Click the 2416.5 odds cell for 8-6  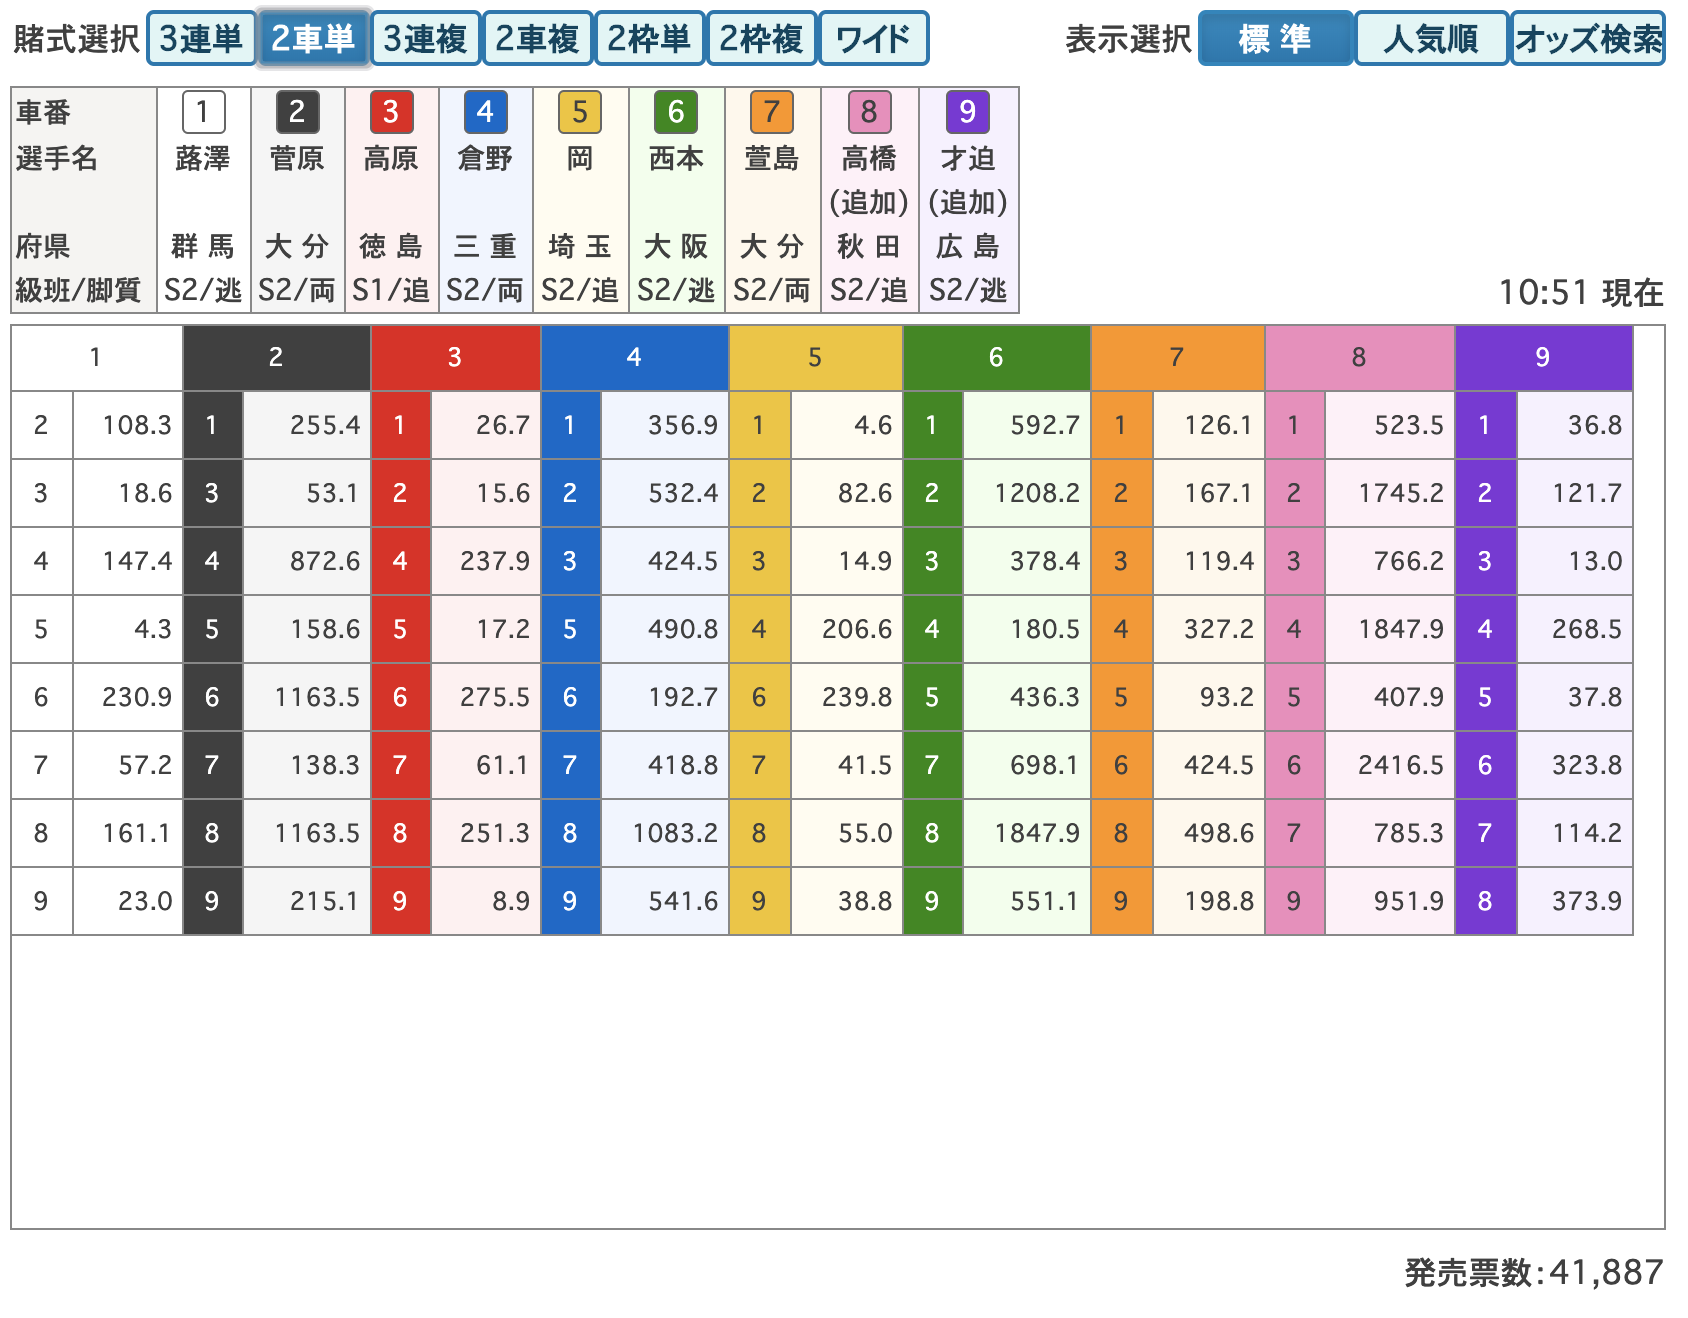(x=1389, y=765)
